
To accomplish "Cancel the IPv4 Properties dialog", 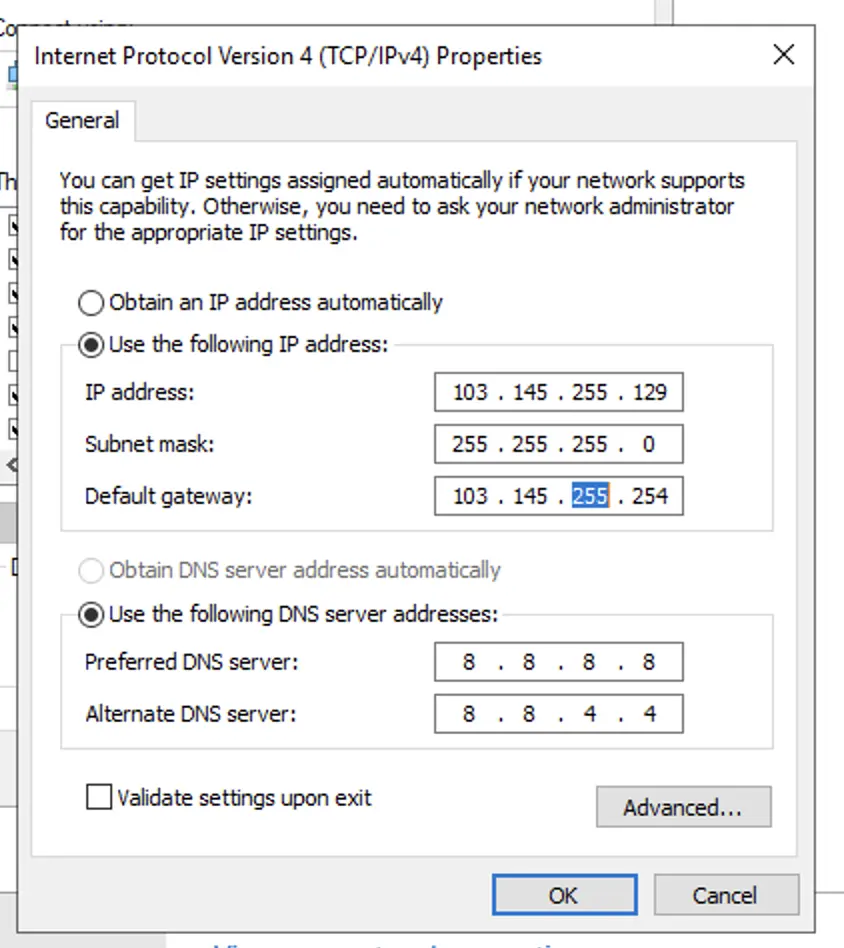I will pos(726,895).
